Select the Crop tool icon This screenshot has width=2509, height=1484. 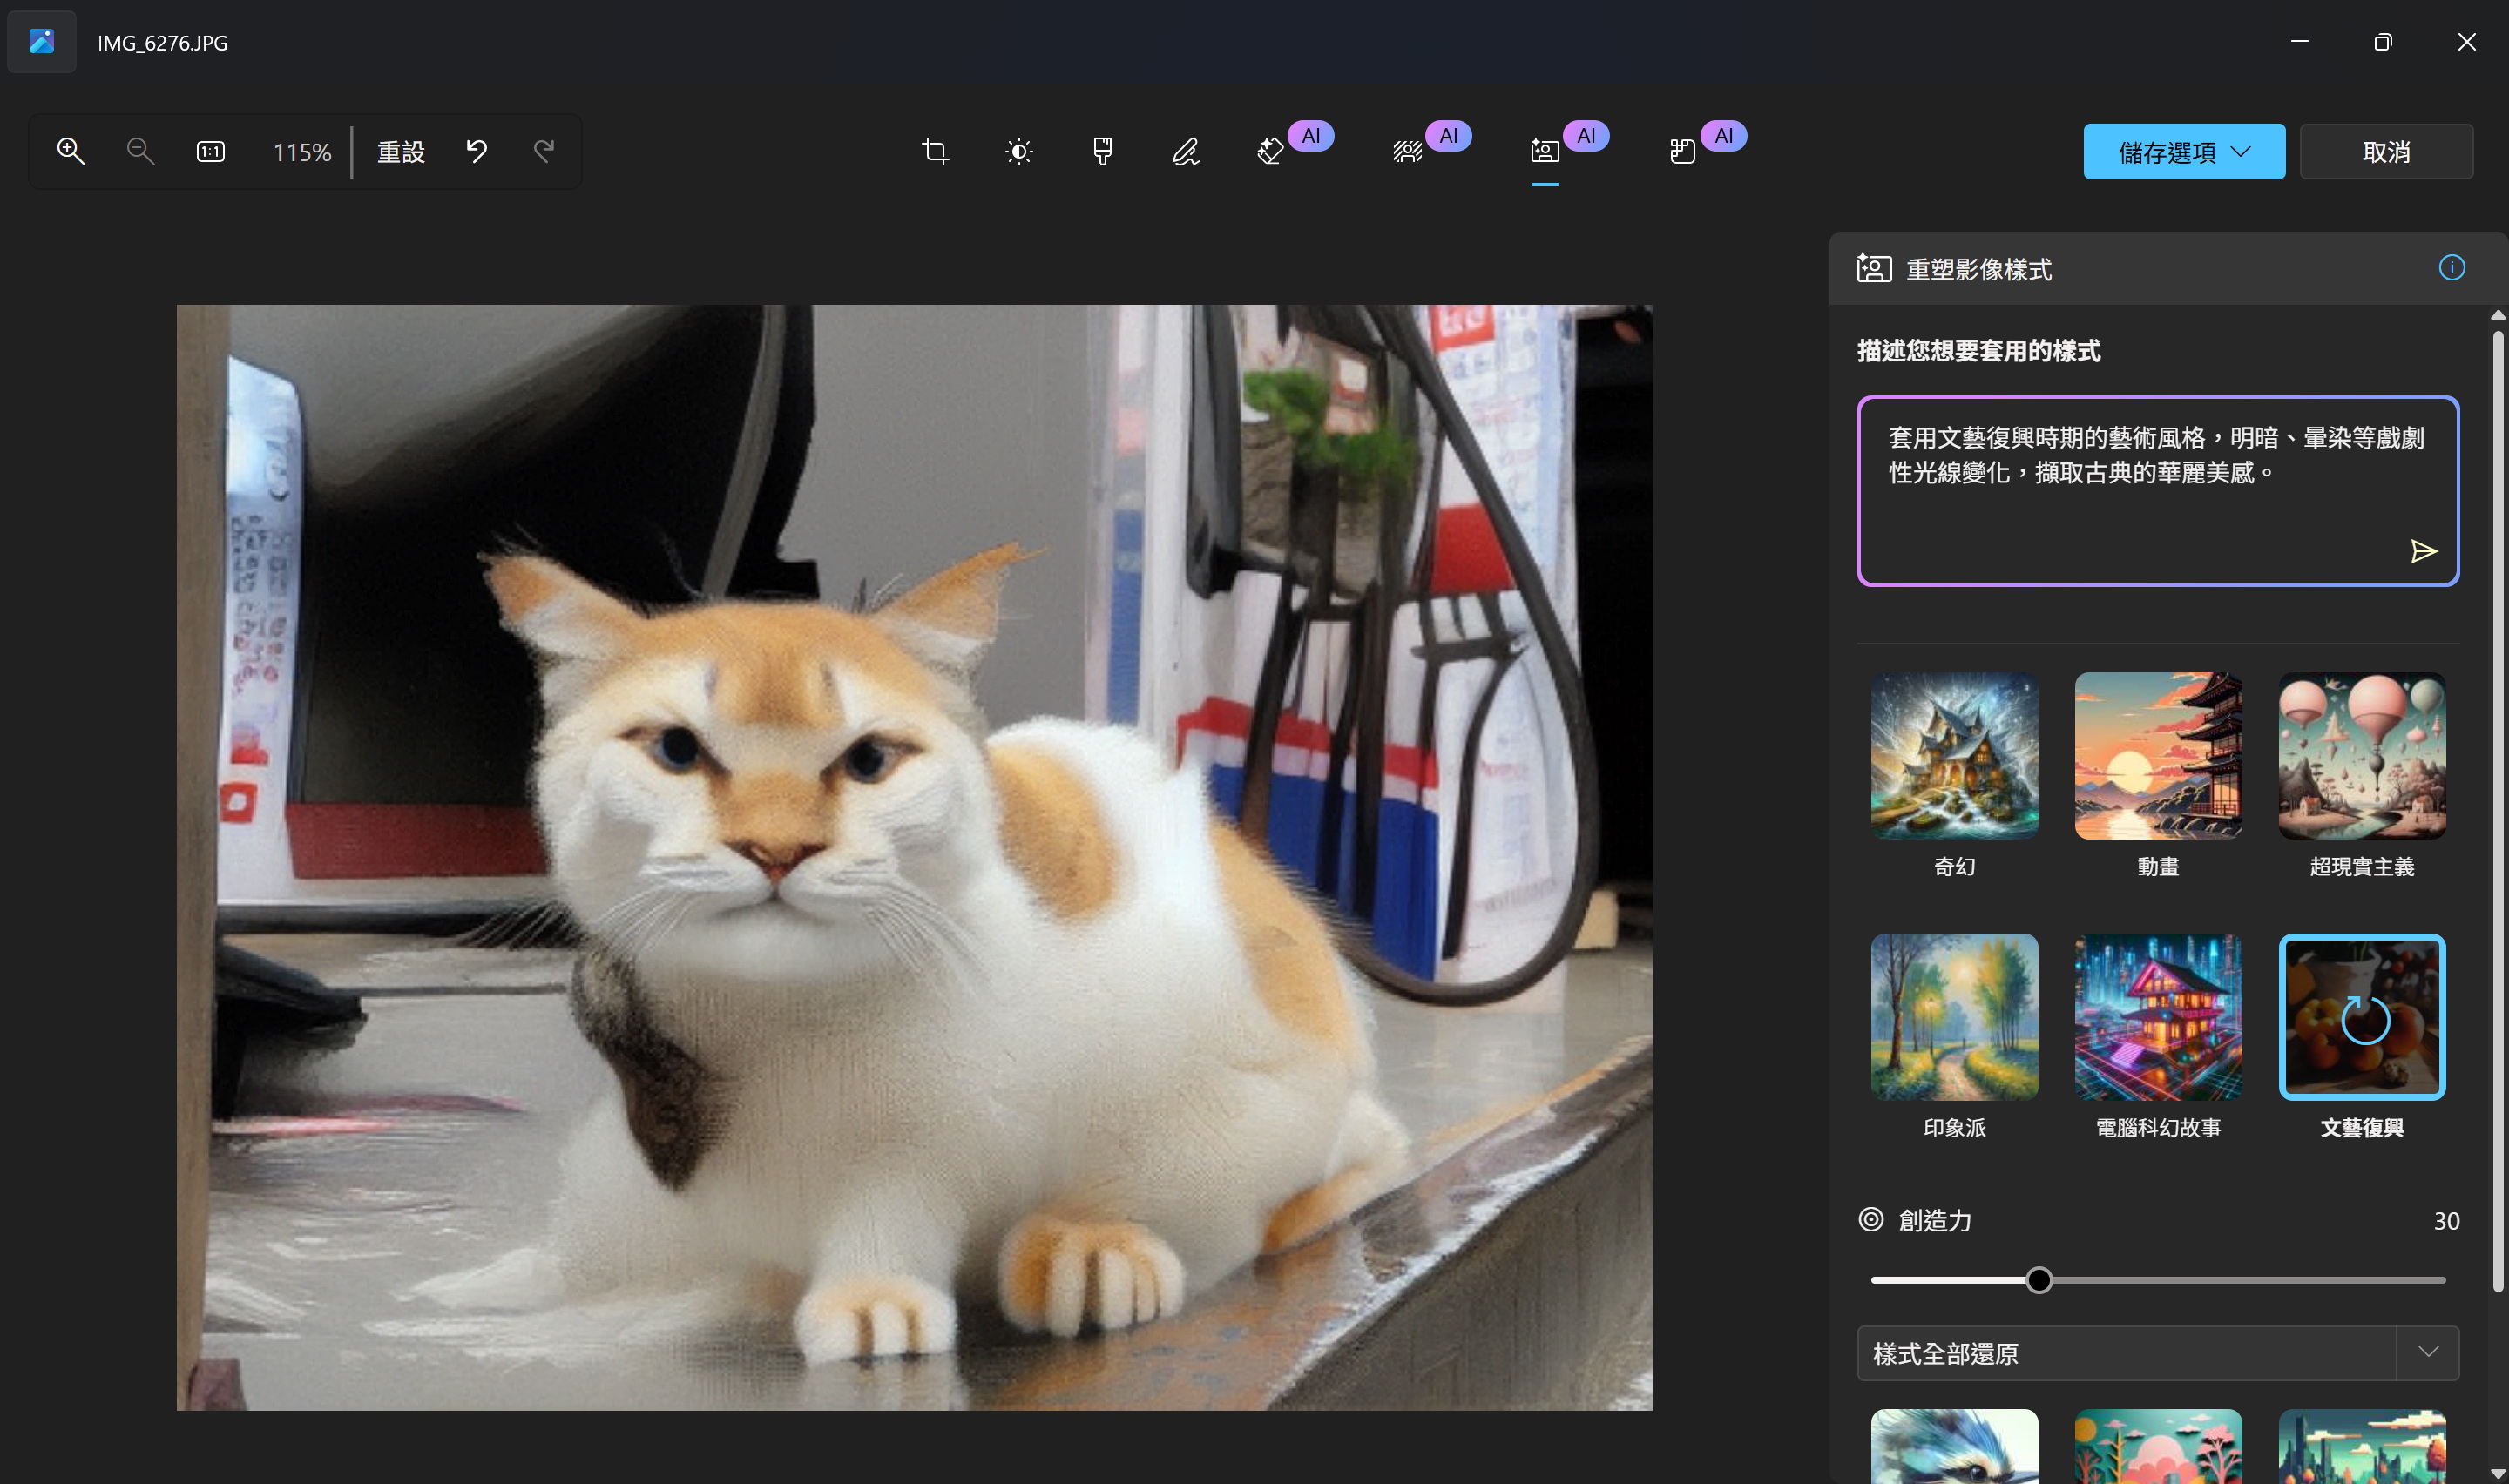[935, 152]
